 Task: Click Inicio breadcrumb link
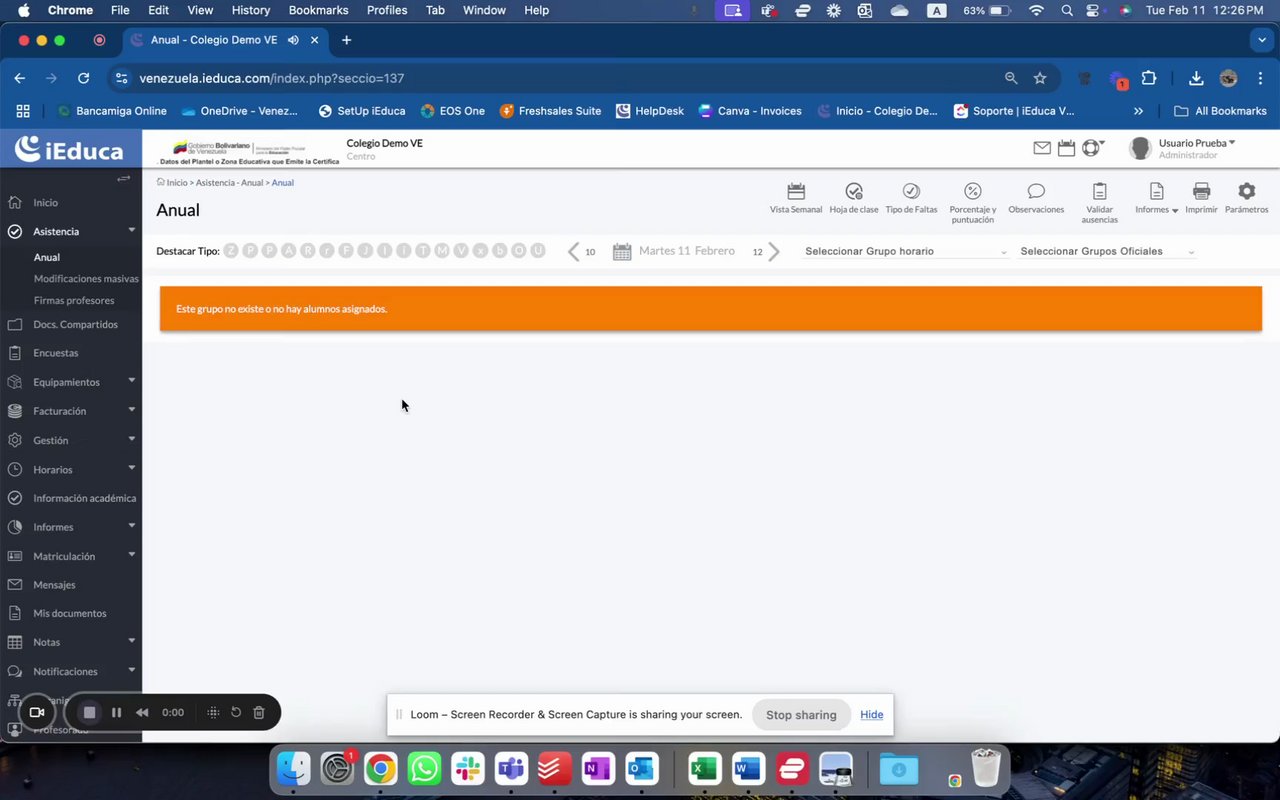pyautogui.click(x=176, y=183)
